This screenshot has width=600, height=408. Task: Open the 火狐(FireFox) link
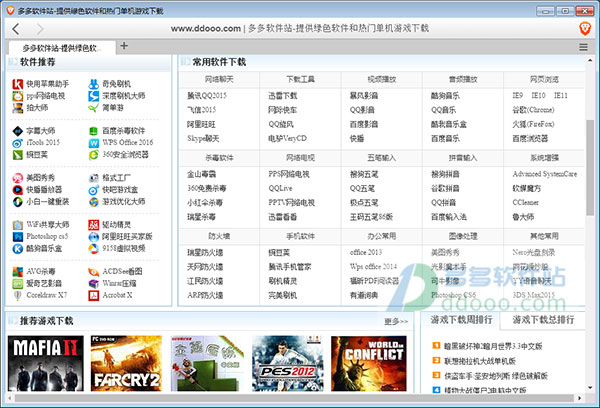533,124
